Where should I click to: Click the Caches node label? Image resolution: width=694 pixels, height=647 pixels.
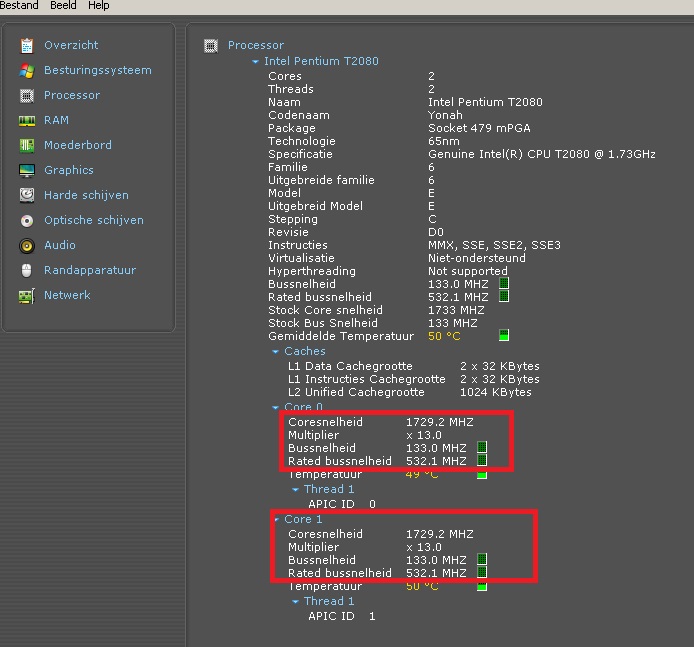coord(305,351)
